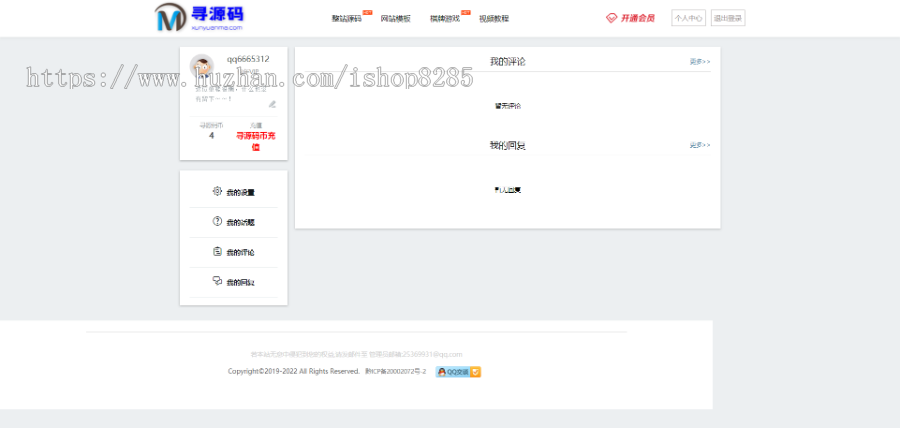This screenshot has height=428, width=900.
Task: Click 更多>> next to 我的回复
Action: pyautogui.click(x=699, y=145)
